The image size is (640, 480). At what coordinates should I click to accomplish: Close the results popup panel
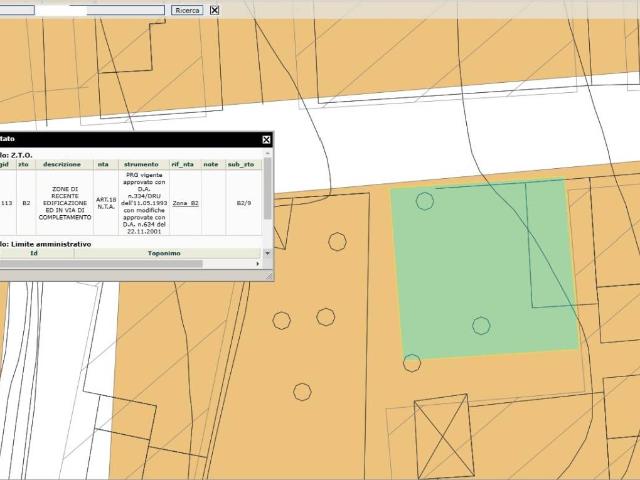tap(266, 140)
